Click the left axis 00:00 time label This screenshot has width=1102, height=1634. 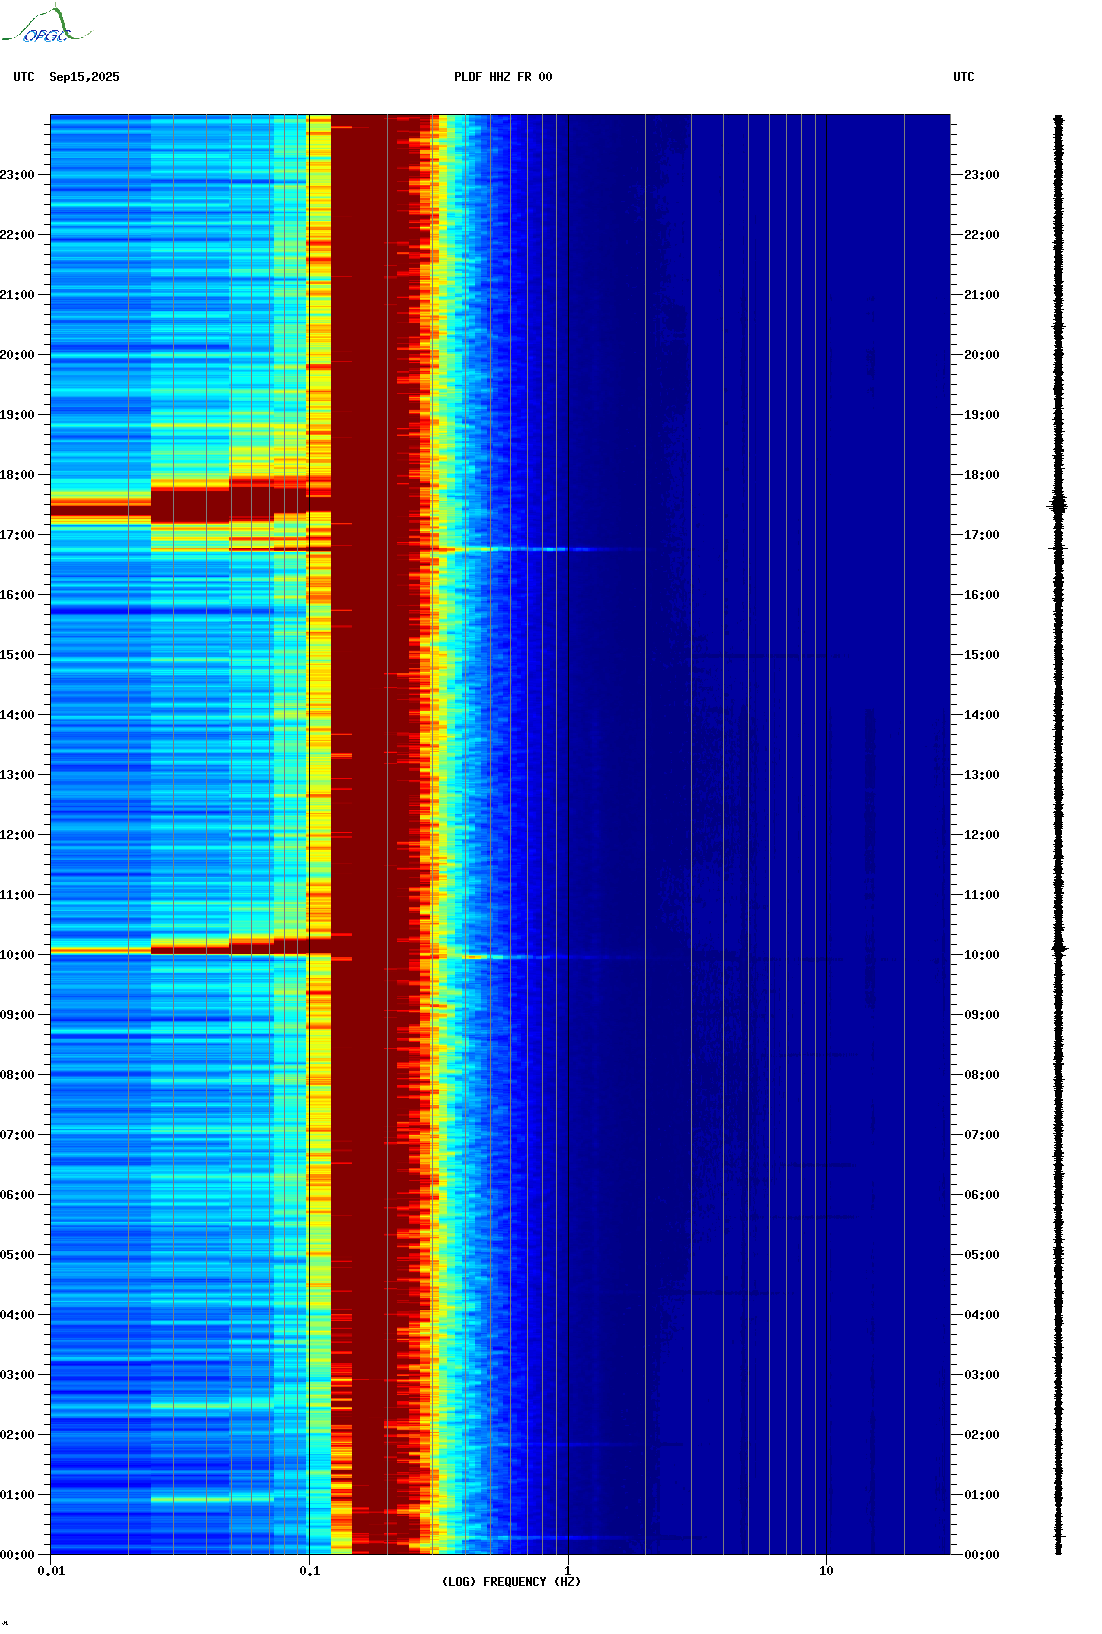tap(17, 1555)
